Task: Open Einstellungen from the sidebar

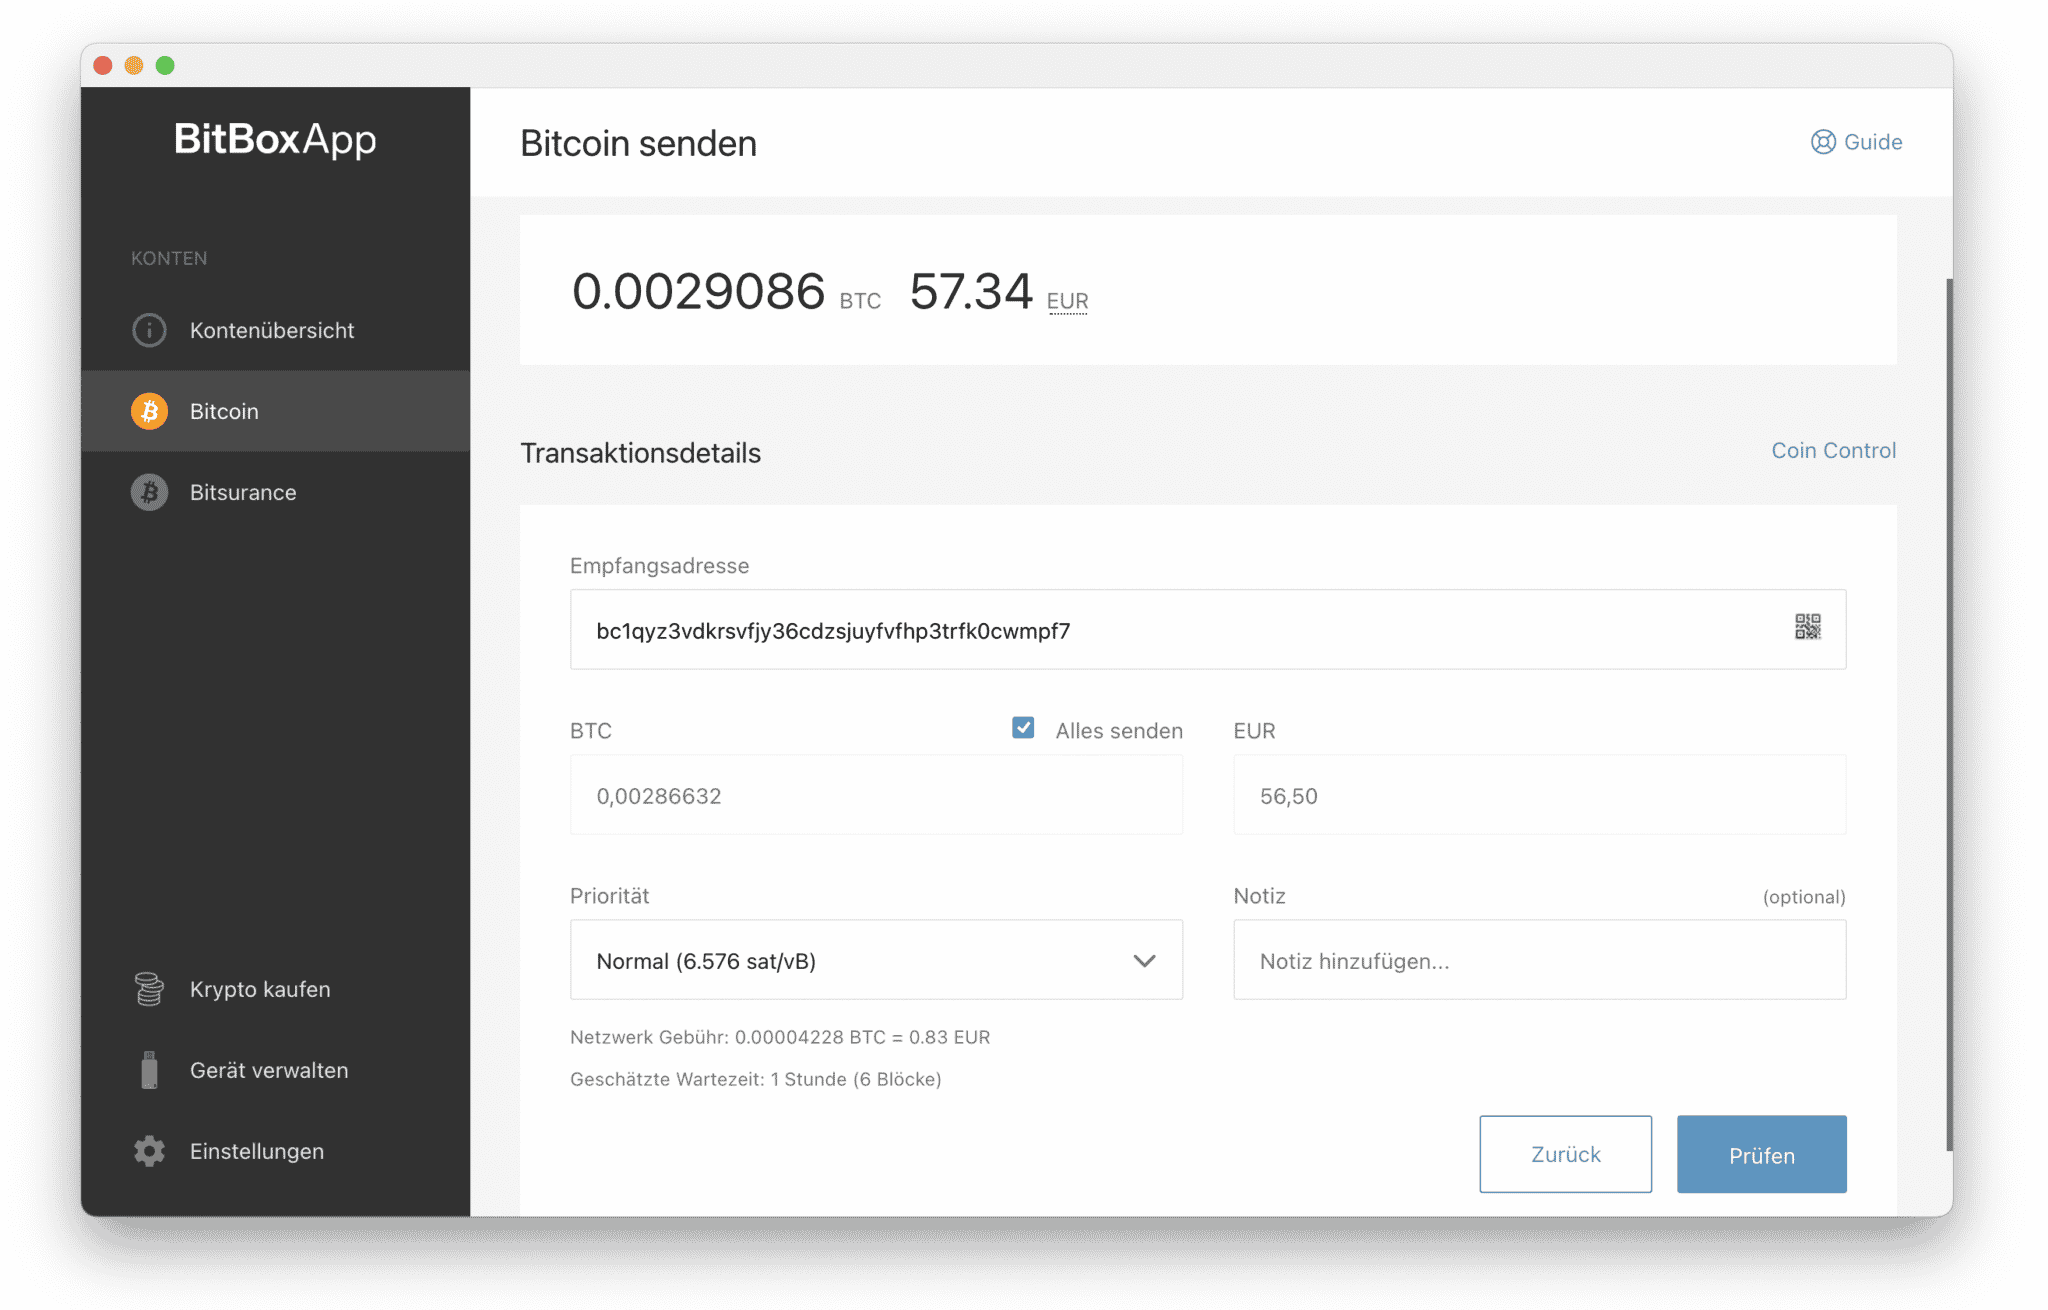Action: [x=275, y=1151]
